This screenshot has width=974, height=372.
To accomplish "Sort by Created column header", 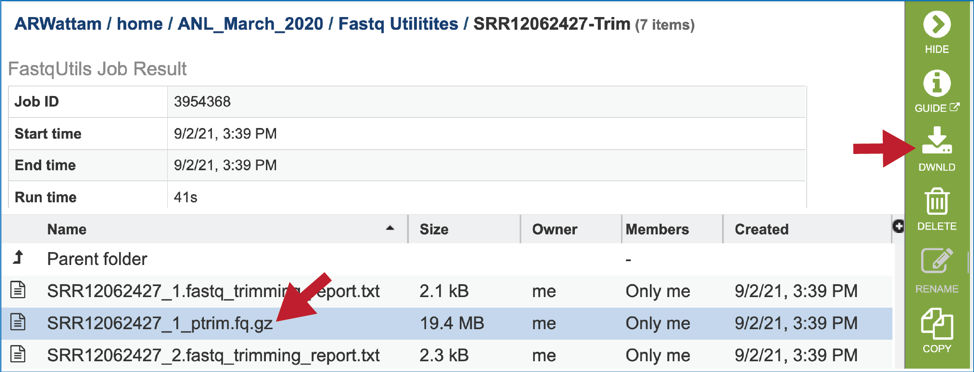I will [762, 229].
